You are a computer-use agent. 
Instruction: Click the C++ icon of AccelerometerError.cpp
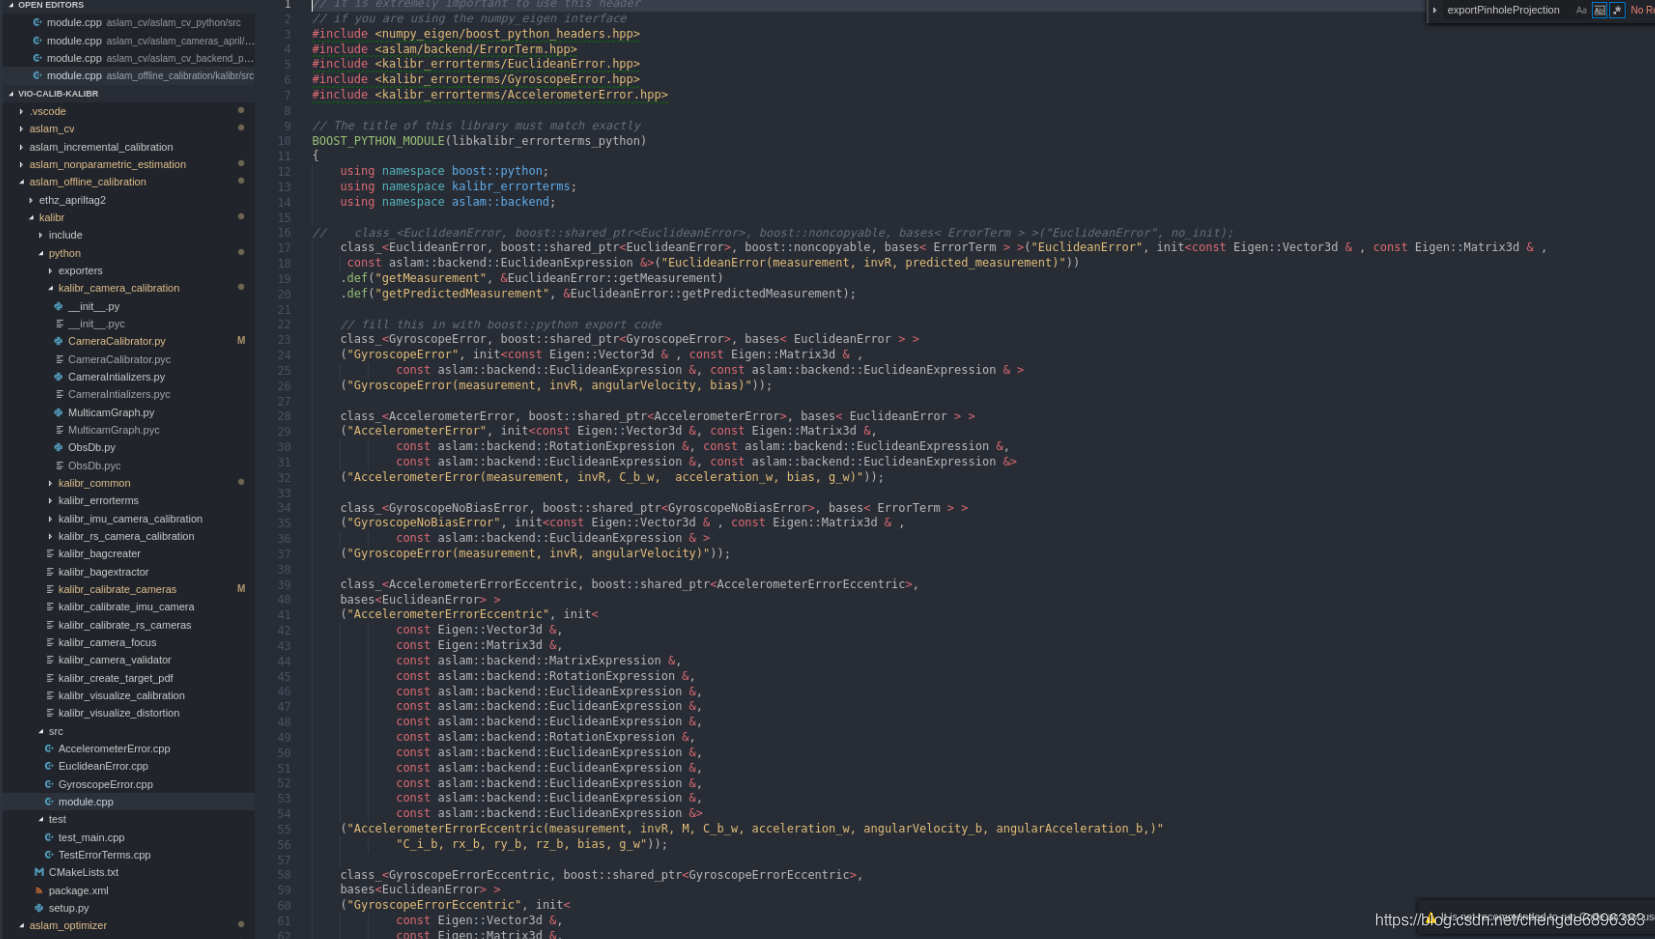coord(49,748)
